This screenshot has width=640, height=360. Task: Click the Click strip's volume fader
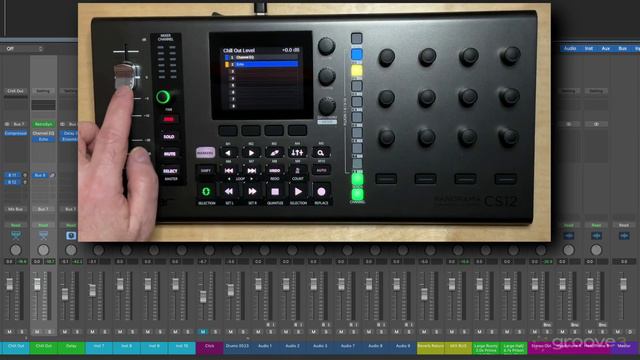click(203, 297)
